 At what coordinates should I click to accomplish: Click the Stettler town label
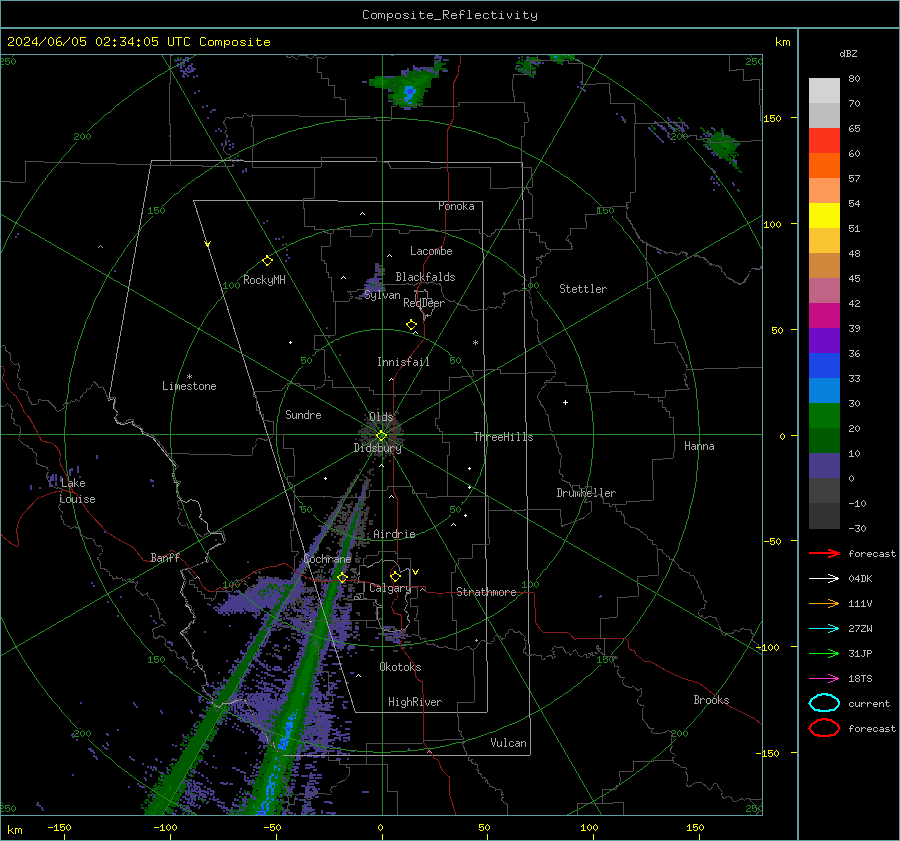[x=583, y=289]
